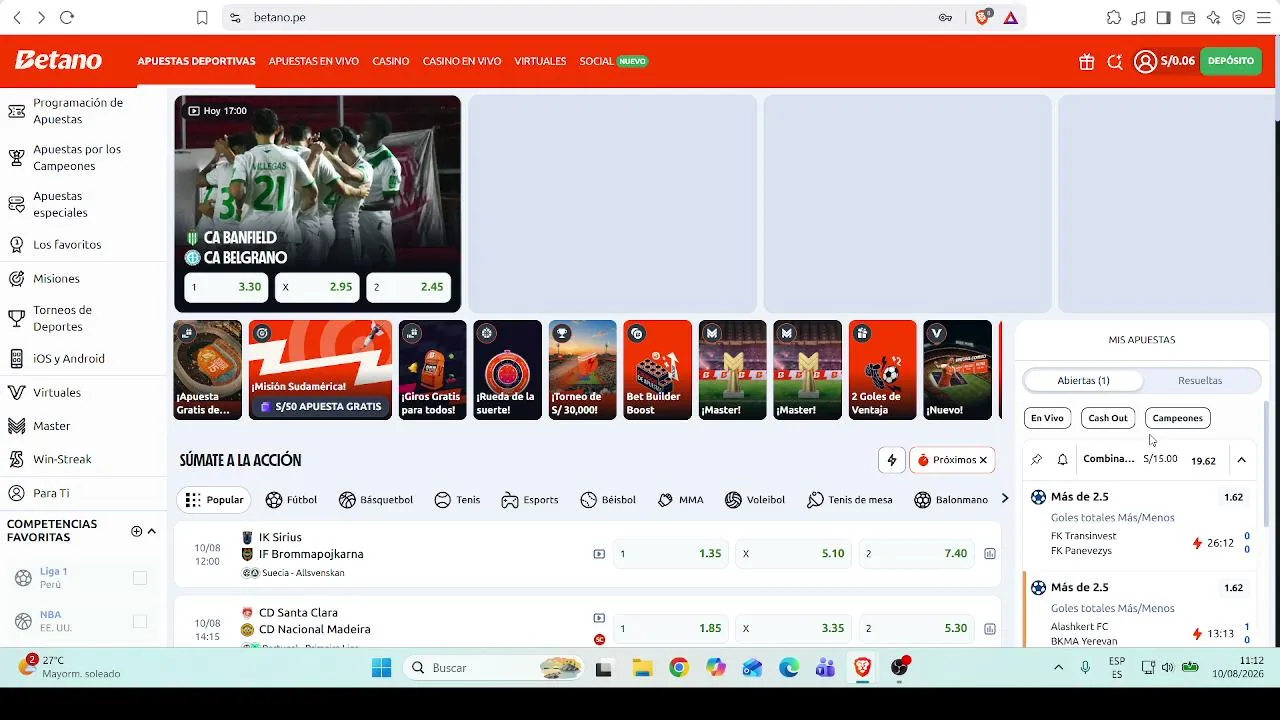
Task: Click the Betano logo
Action: [58, 60]
